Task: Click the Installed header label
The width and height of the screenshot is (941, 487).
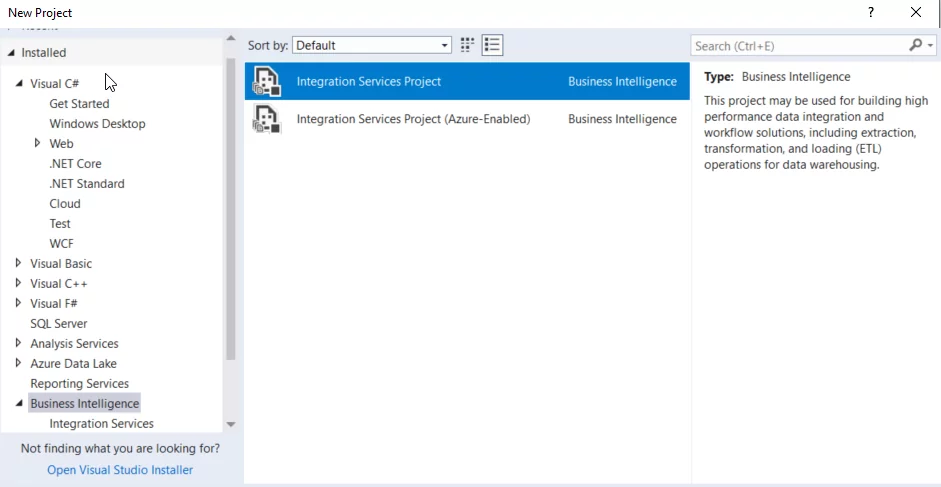Action: [44, 53]
